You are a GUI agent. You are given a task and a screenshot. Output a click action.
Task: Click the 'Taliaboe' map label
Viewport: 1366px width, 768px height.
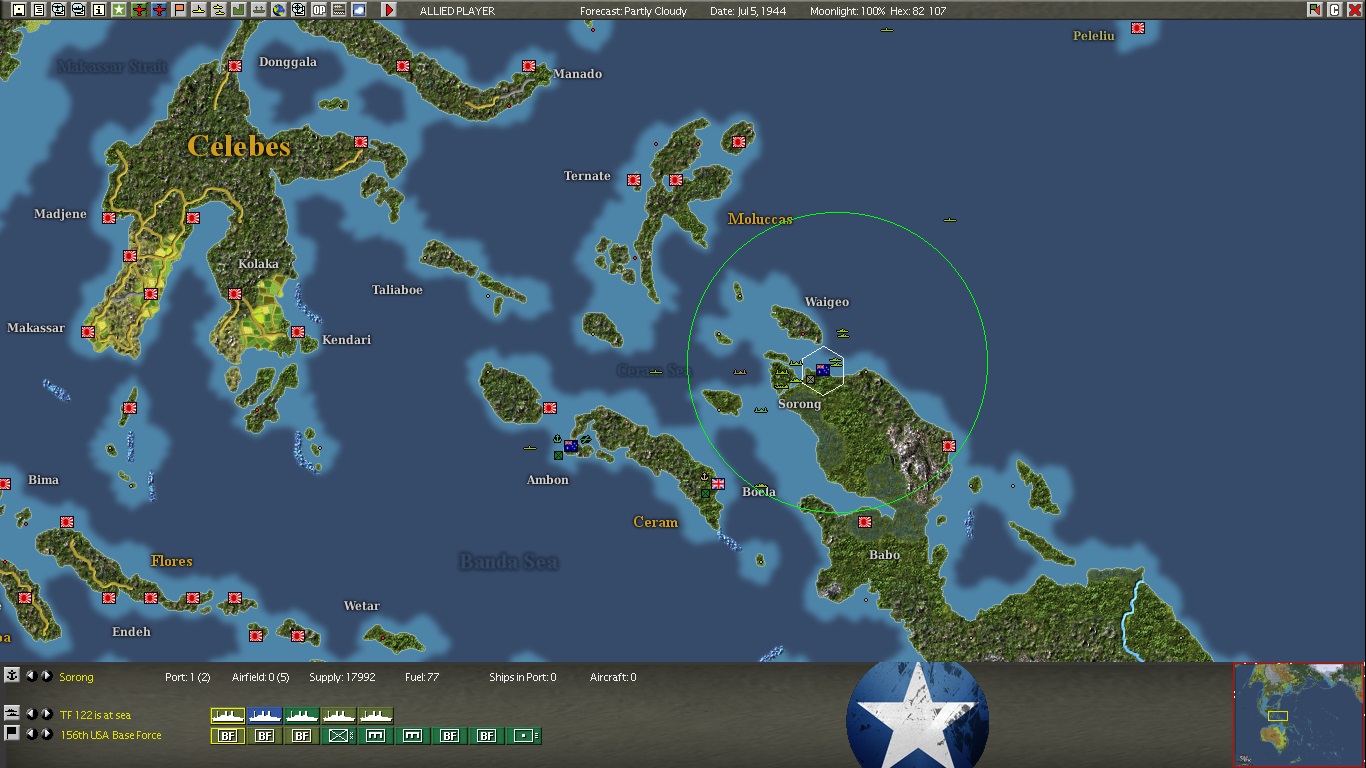coord(397,290)
